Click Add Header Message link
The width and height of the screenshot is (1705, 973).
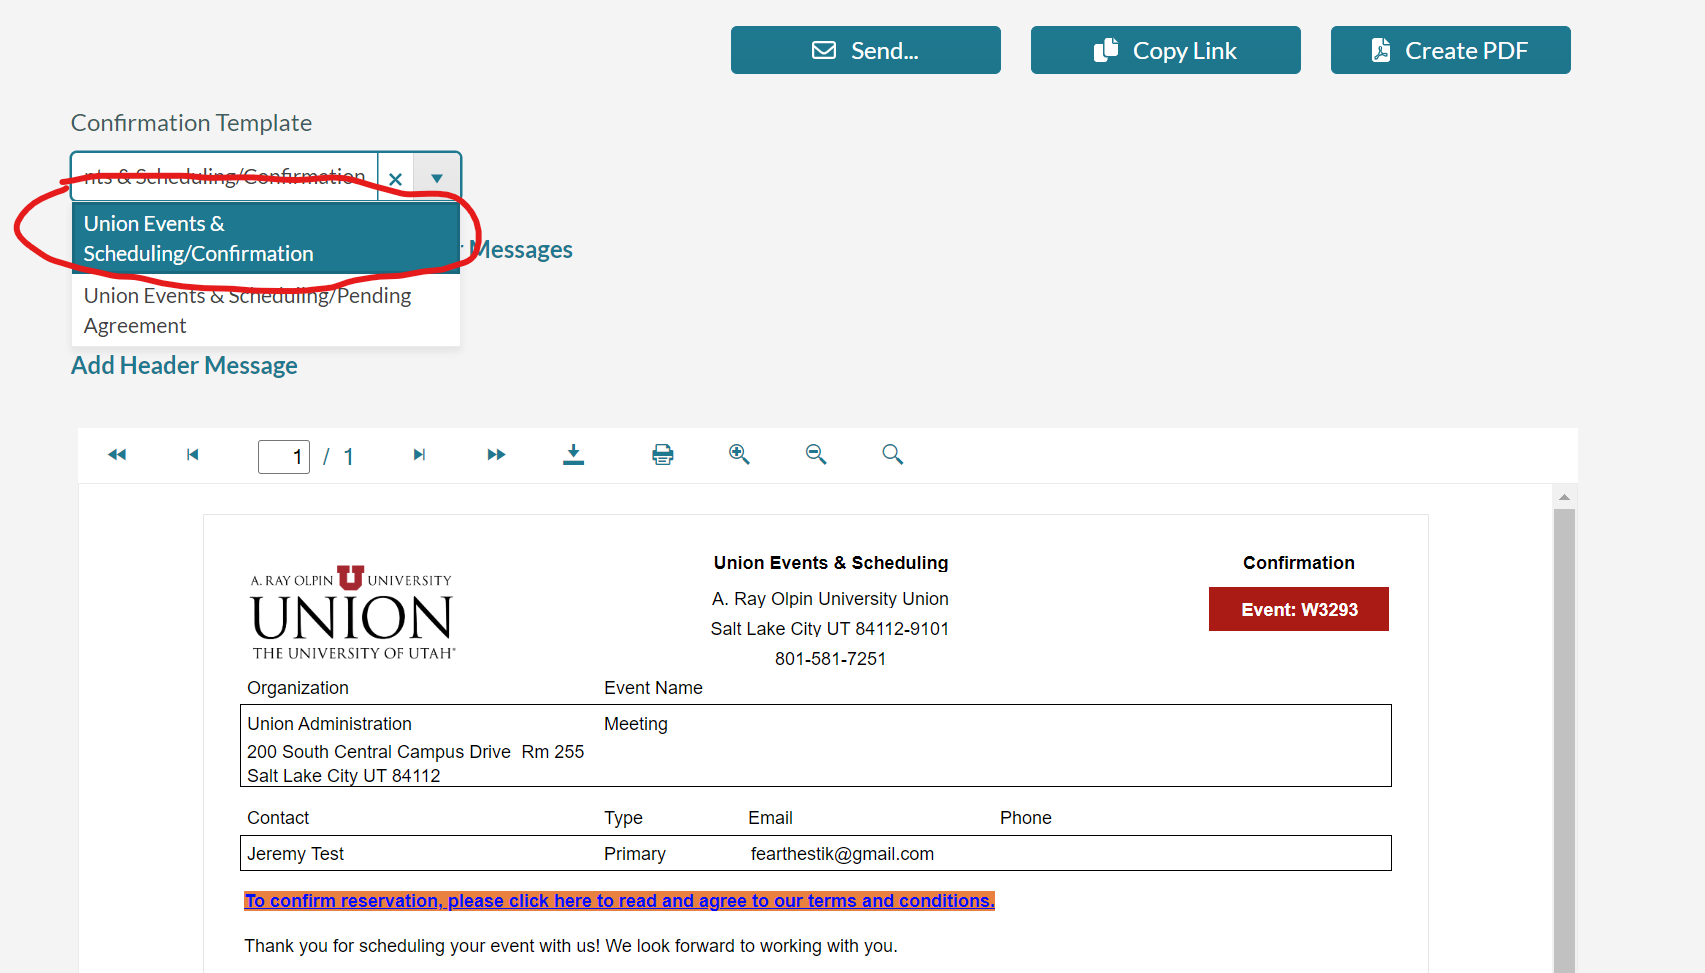[x=184, y=365]
